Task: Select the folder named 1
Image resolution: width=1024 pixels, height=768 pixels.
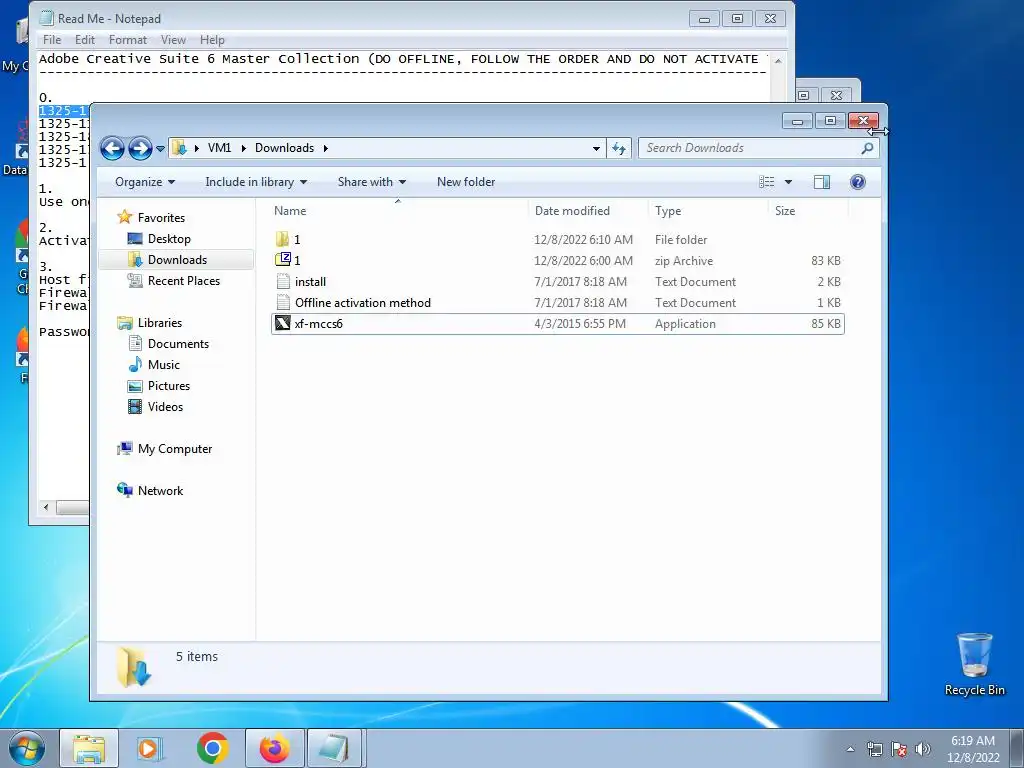Action: (x=558, y=240)
